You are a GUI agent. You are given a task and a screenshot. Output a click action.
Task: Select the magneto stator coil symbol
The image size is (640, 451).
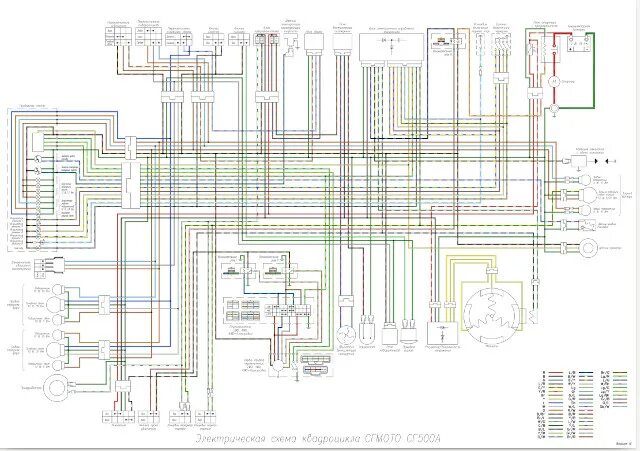tap(493, 316)
